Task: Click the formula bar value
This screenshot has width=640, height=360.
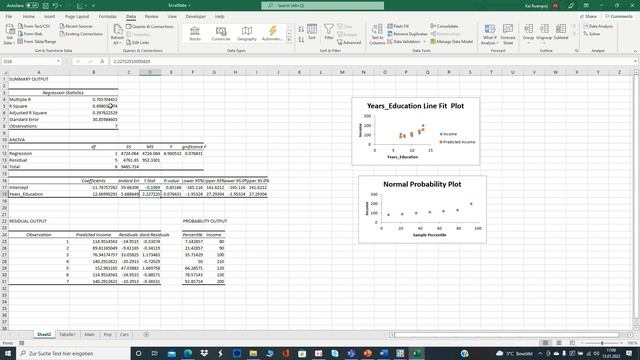Action: [x=132, y=61]
